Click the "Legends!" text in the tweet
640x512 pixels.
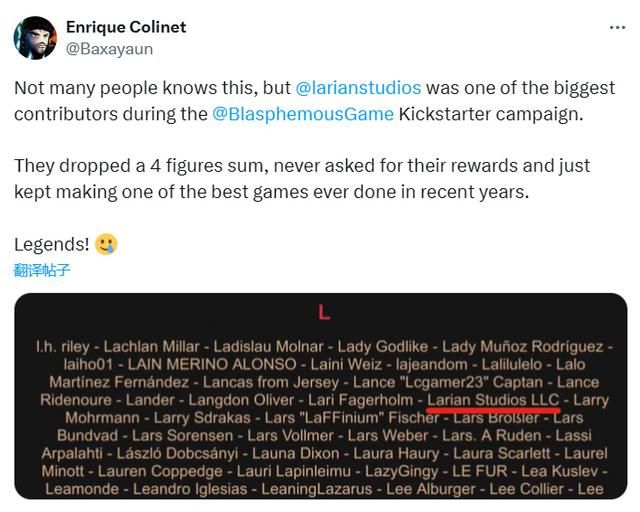coord(52,243)
